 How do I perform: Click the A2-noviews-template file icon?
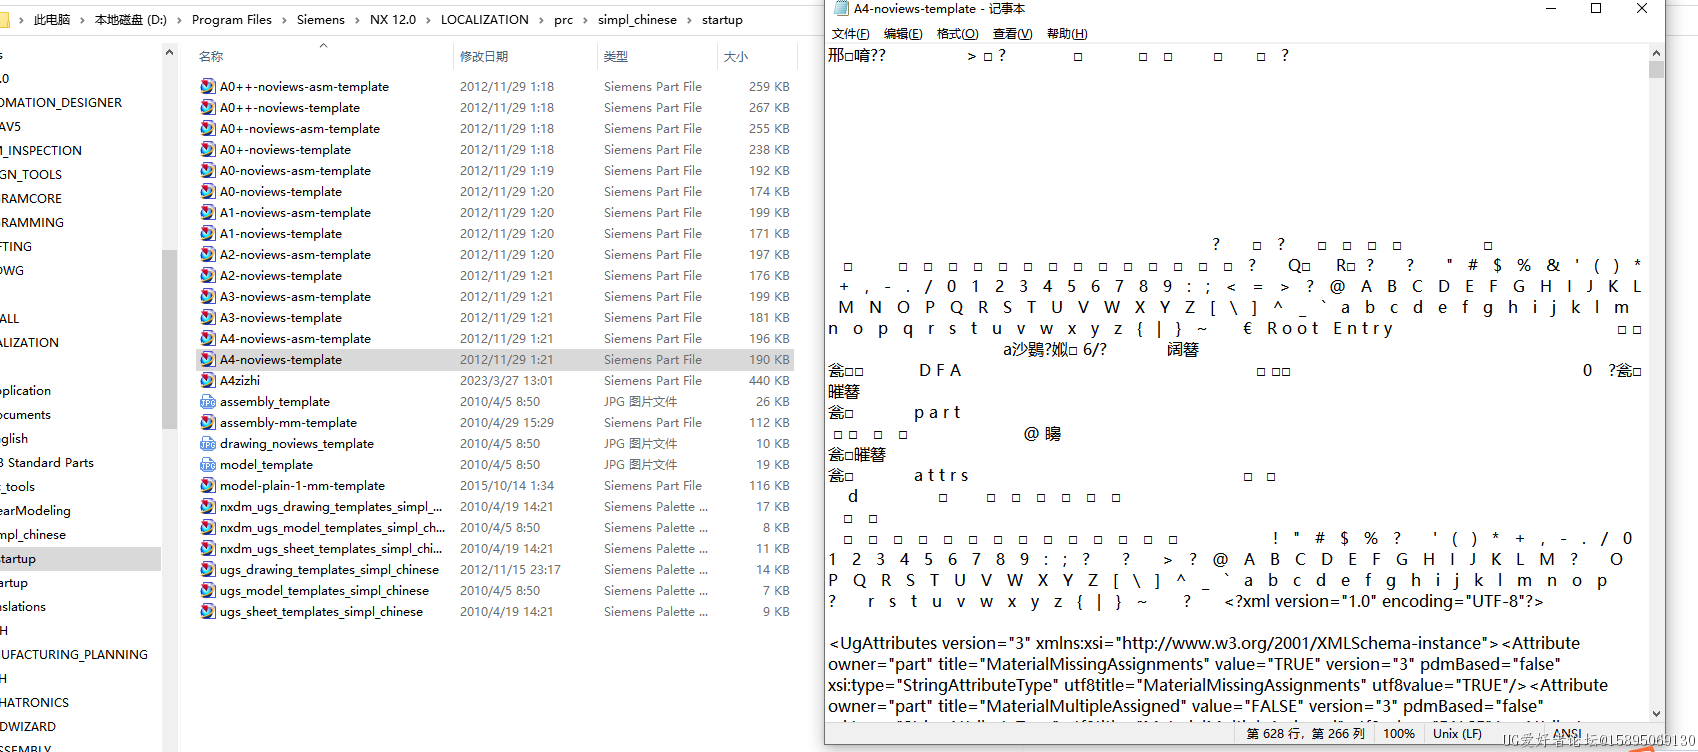point(208,275)
